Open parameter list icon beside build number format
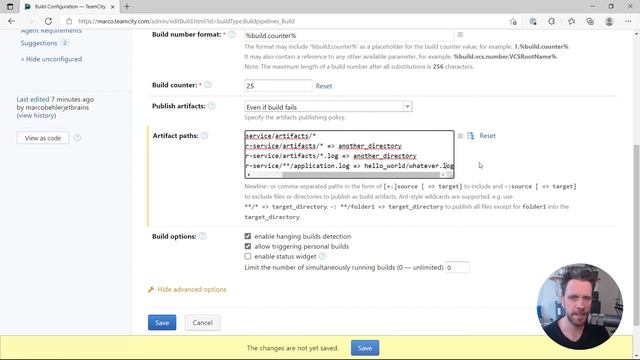The height and width of the screenshot is (360, 640). [x=460, y=35]
